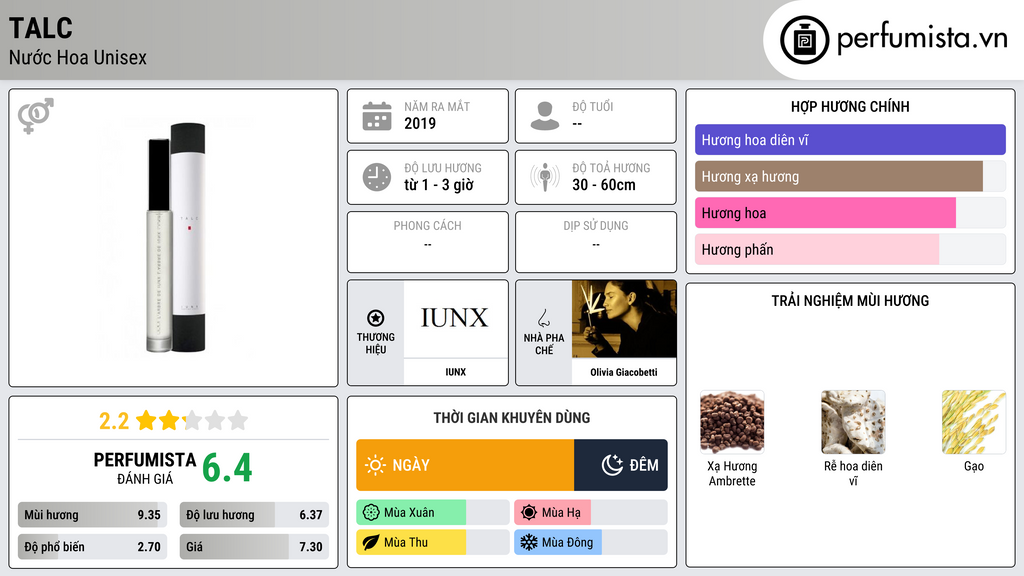Open the Olivia Giacobetti perfumer photo

(624, 319)
